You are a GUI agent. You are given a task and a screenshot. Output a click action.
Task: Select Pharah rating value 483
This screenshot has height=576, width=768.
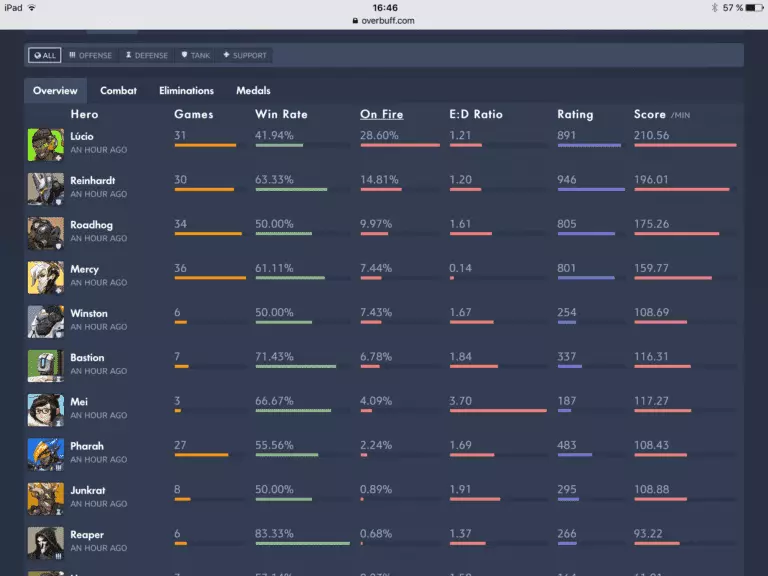567,445
